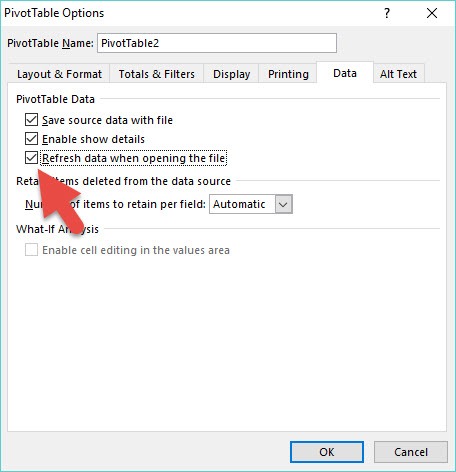Close the PivotTable Options dialog
The width and height of the screenshot is (456, 472).
click(432, 13)
